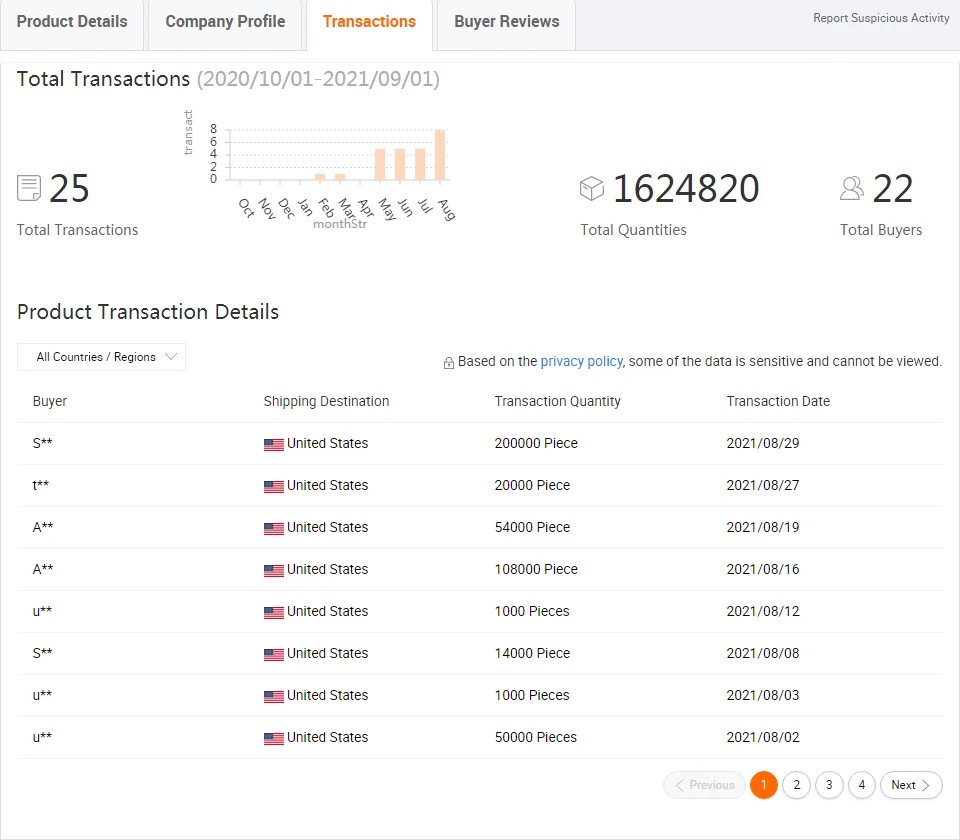View the Buyer Reviews tab

[x=506, y=22]
